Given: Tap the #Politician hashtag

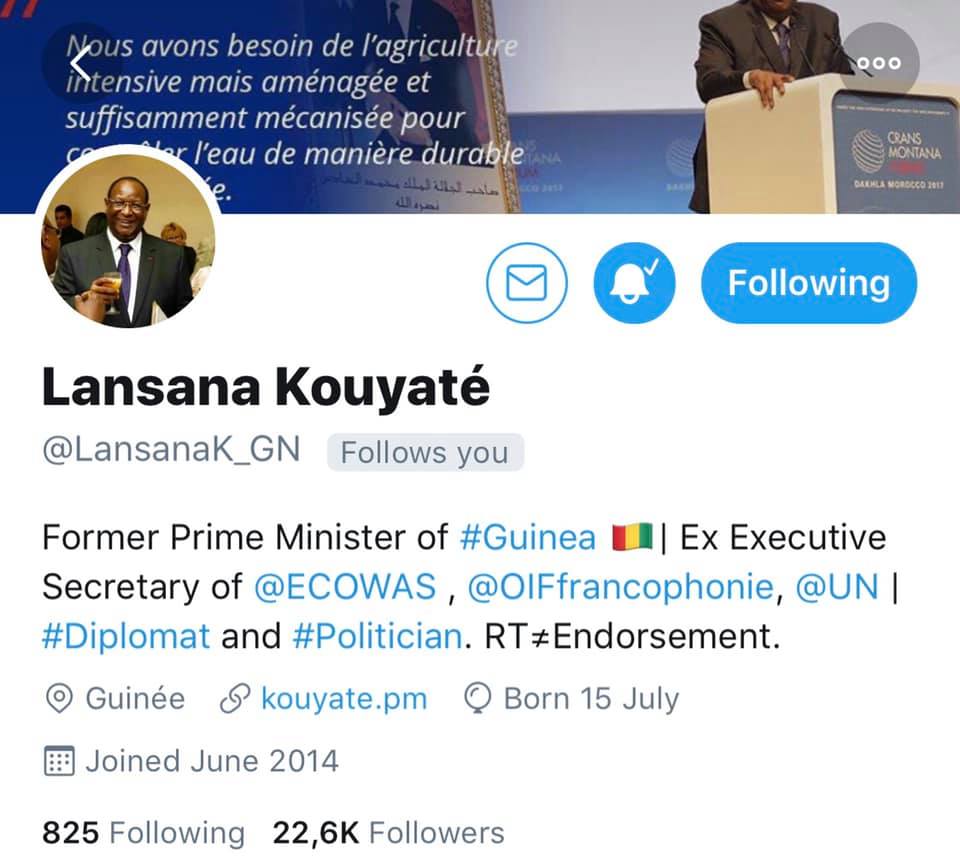Looking at the screenshot, I should click(377, 636).
